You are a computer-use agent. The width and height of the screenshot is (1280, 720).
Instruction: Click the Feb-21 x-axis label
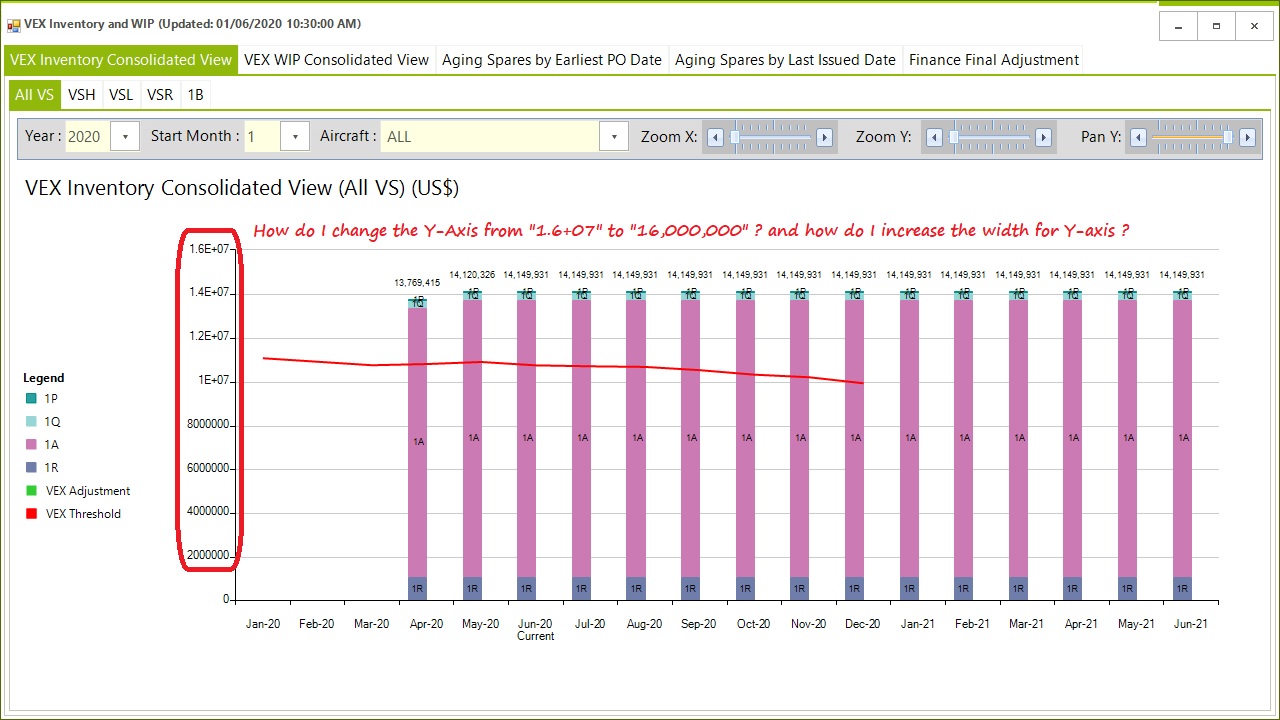(x=971, y=624)
